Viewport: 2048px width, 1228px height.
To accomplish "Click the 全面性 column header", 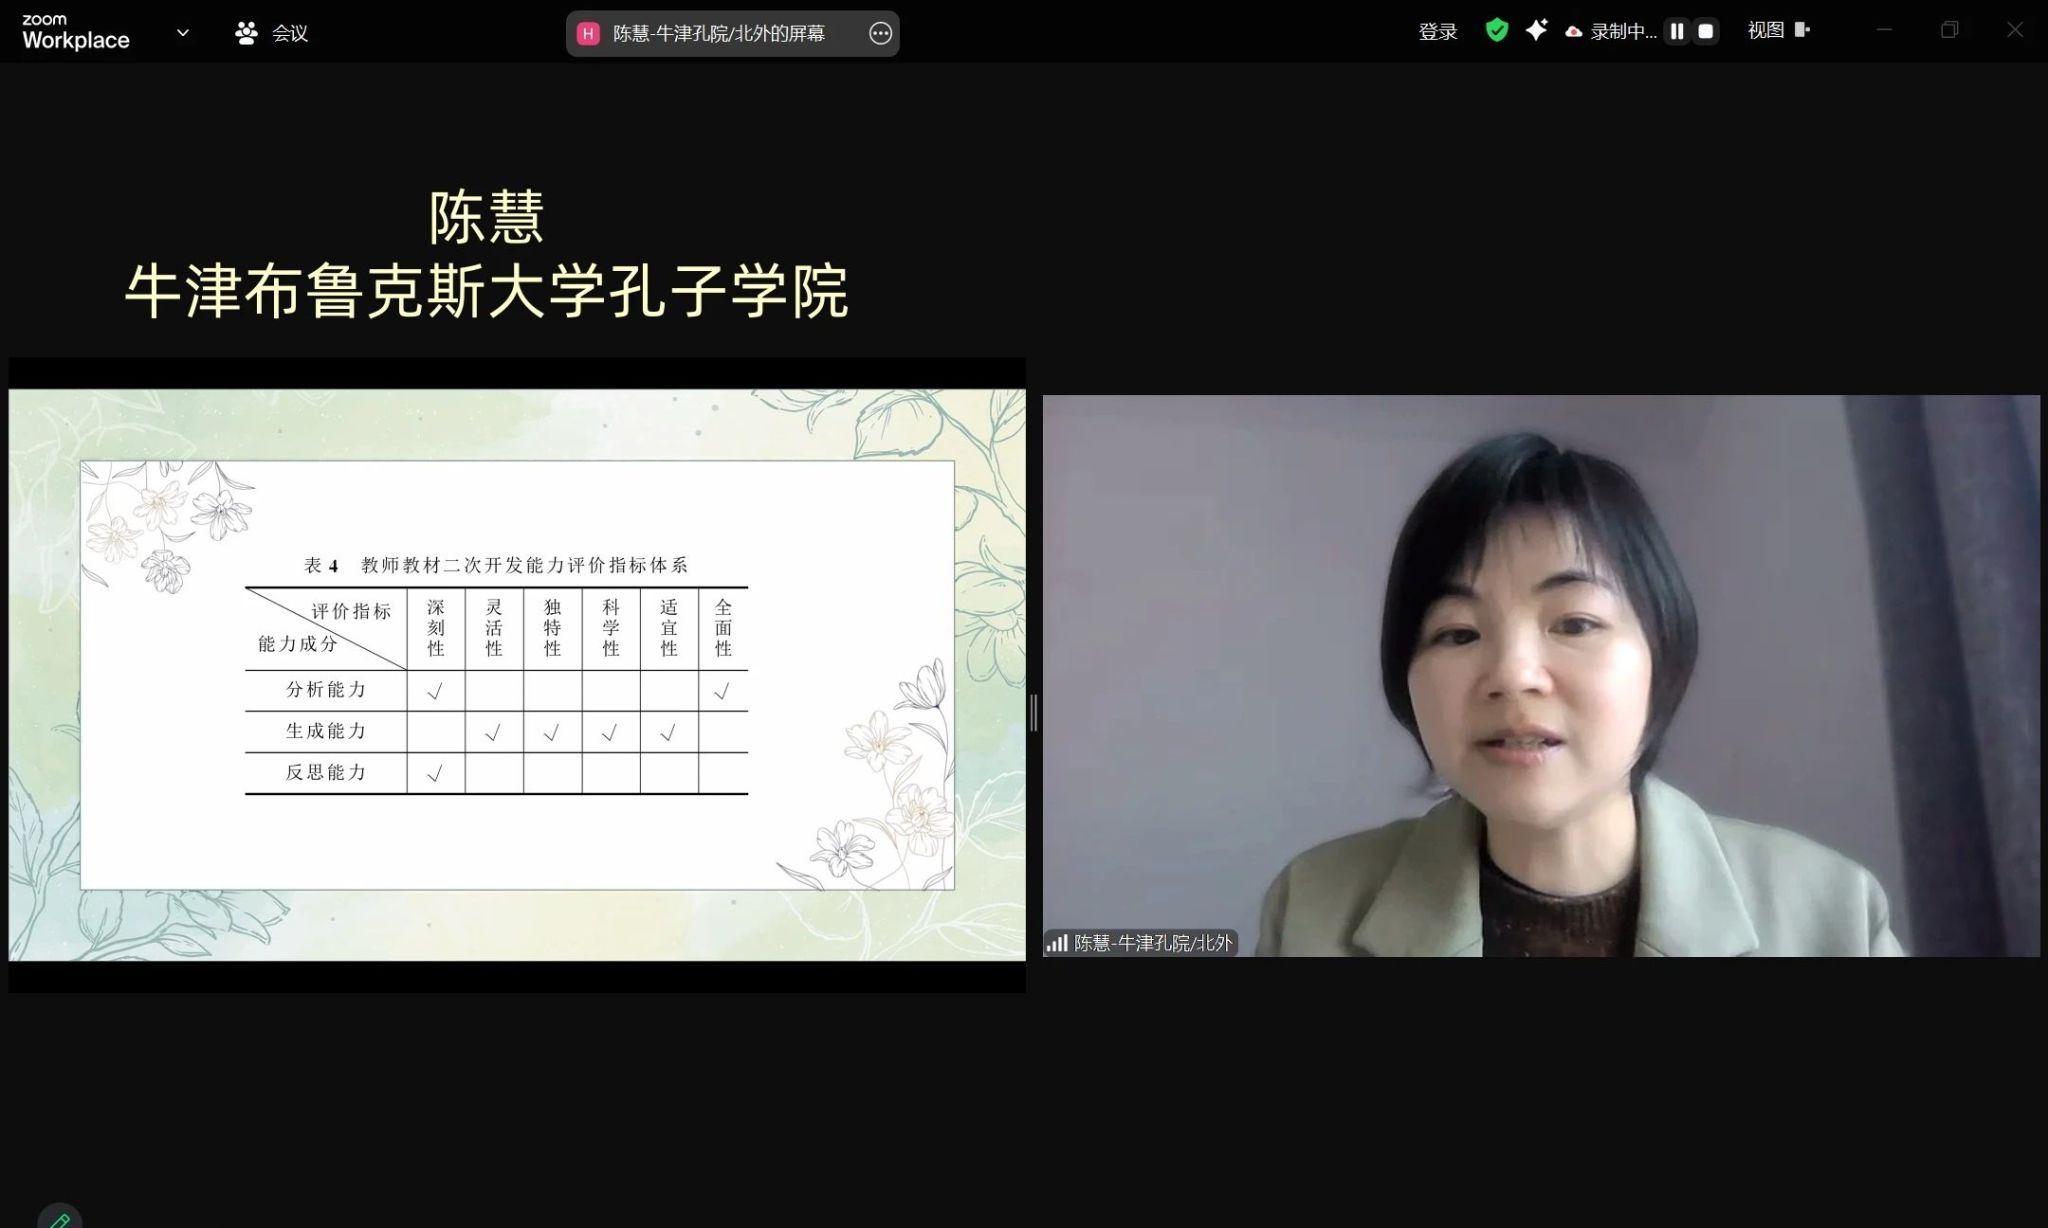I will coord(724,628).
